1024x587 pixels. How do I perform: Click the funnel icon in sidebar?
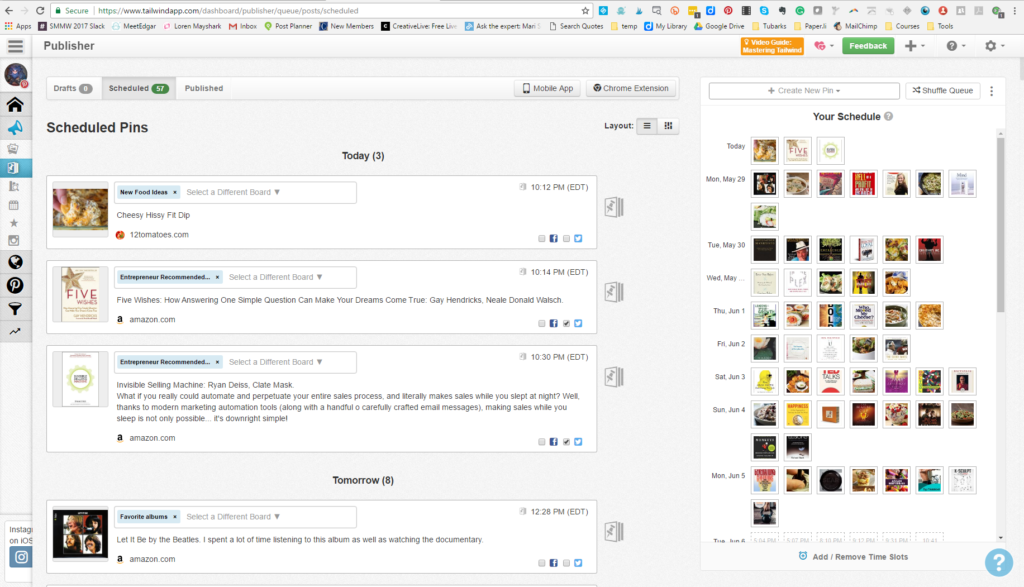coord(15,308)
